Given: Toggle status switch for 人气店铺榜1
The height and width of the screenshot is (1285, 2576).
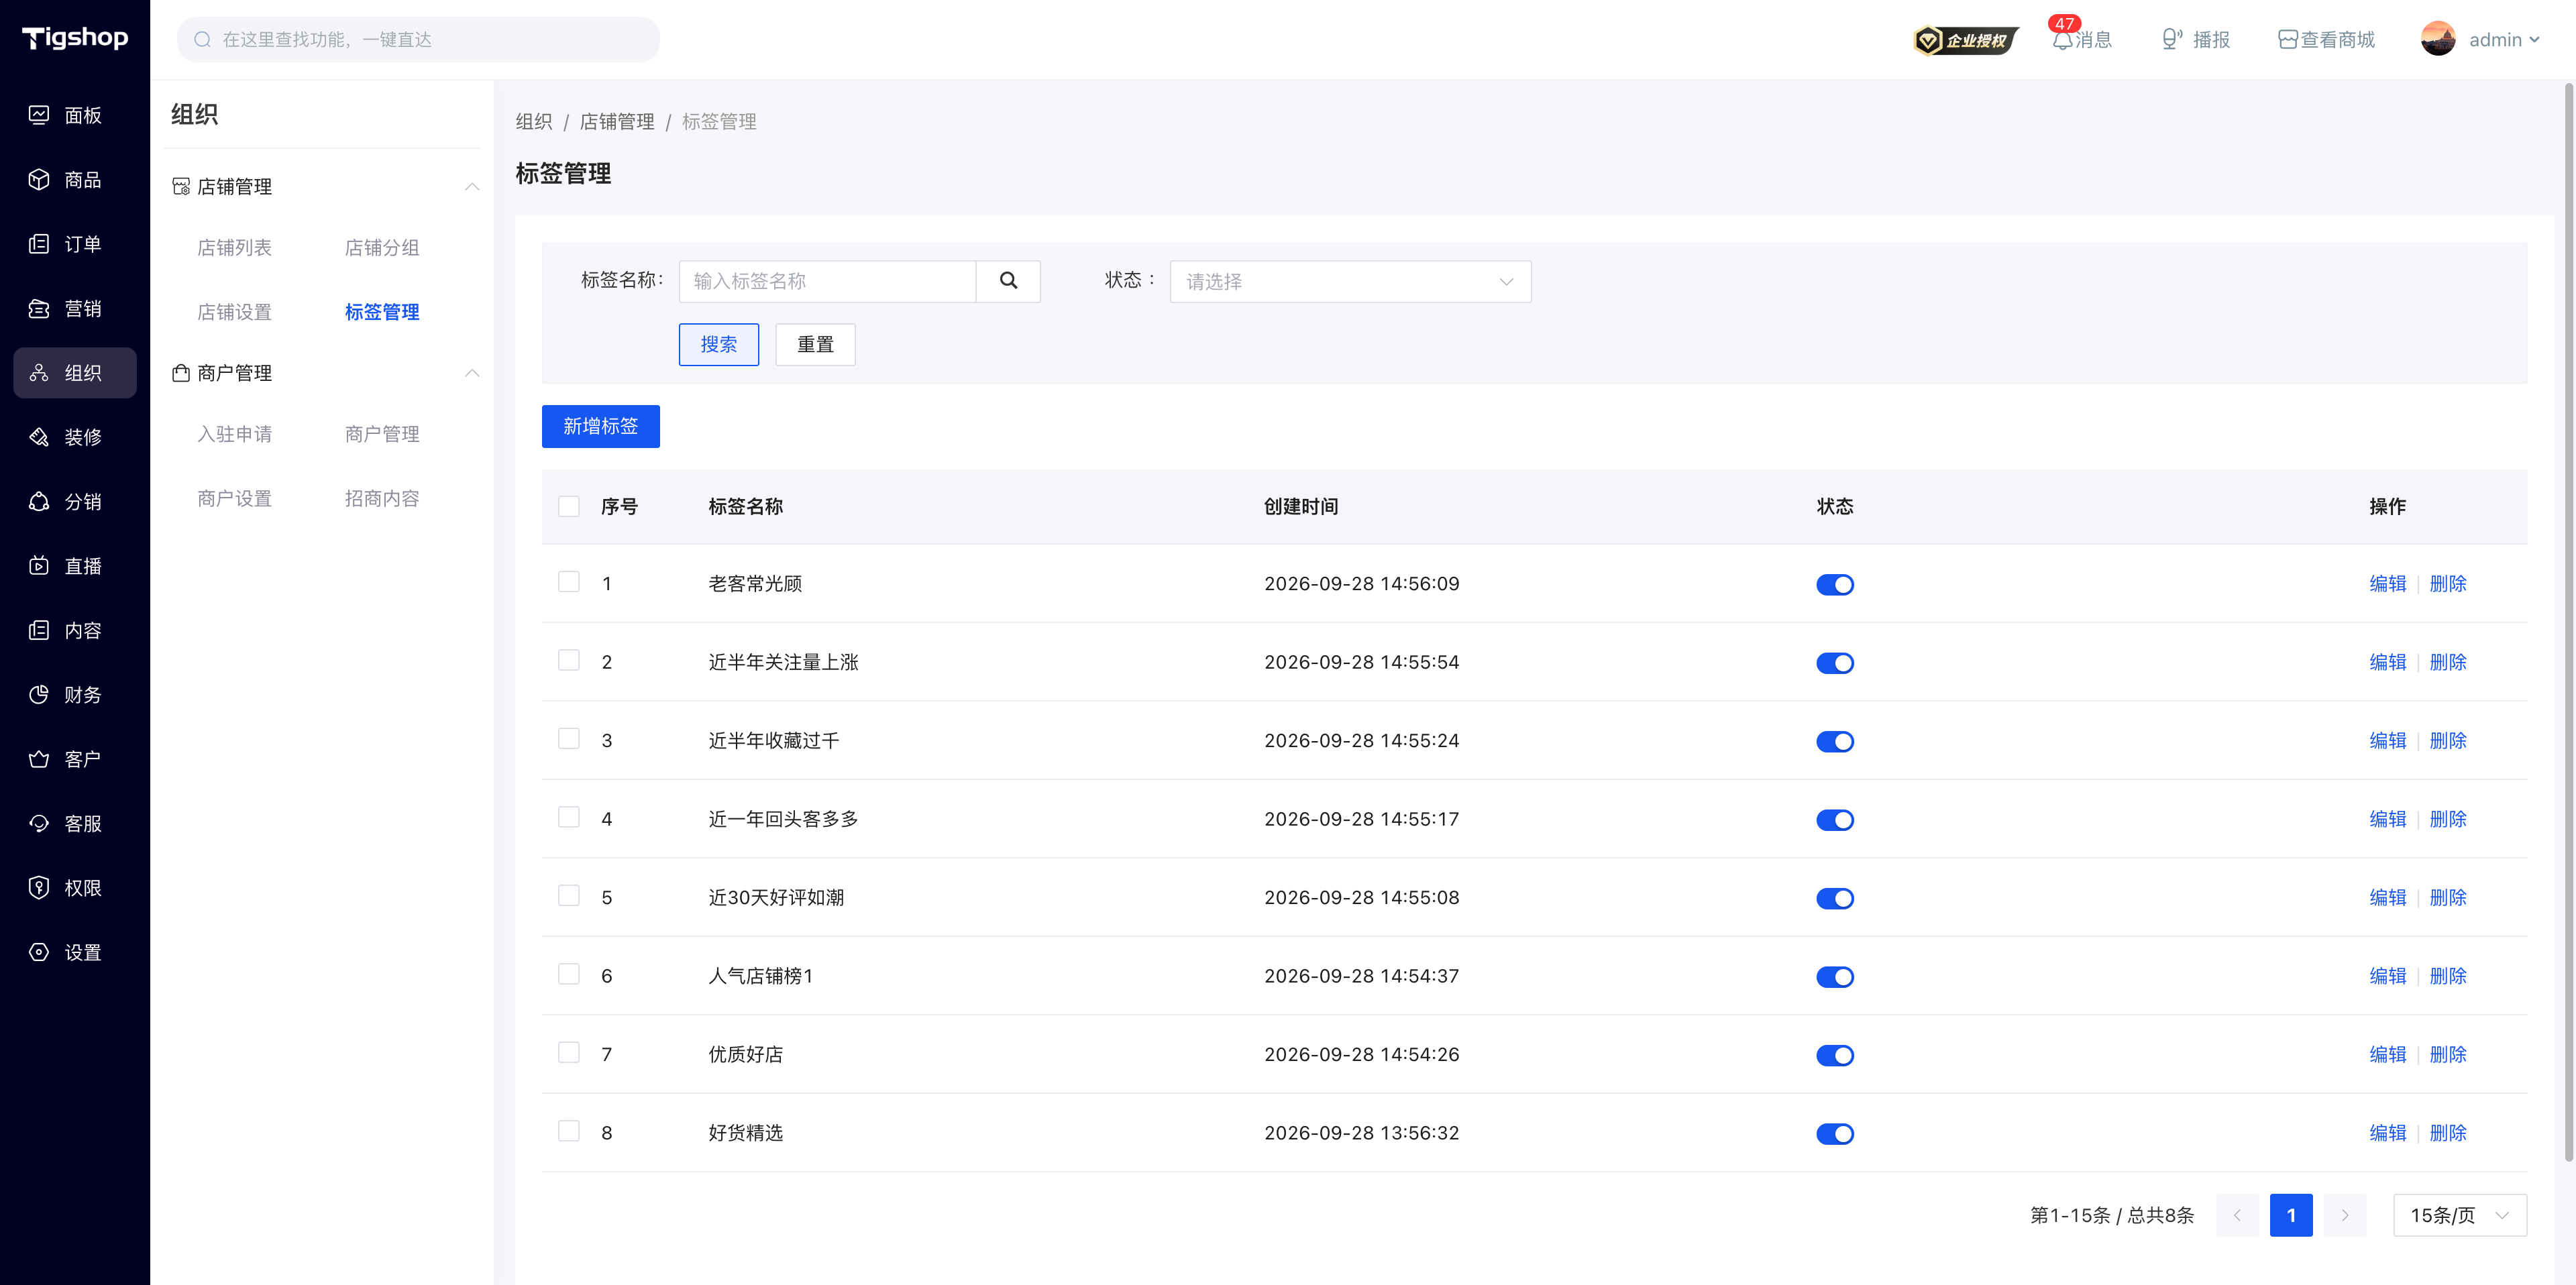Looking at the screenshot, I should coord(1835,977).
